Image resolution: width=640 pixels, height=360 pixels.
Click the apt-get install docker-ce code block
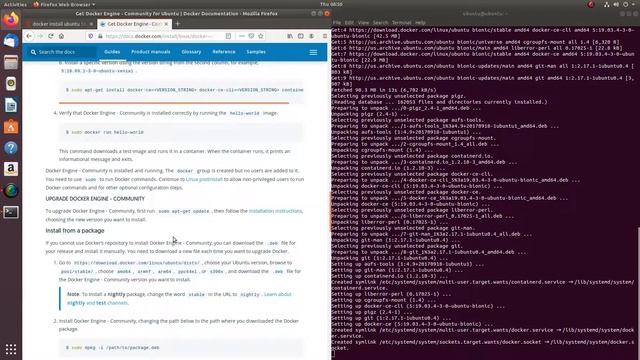coord(182,90)
